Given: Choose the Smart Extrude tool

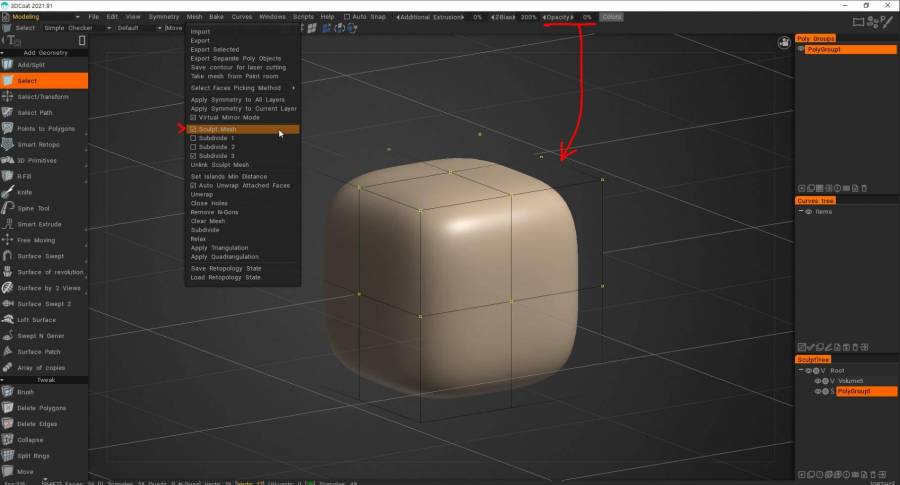Looking at the screenshot, I should pos(40,224).
